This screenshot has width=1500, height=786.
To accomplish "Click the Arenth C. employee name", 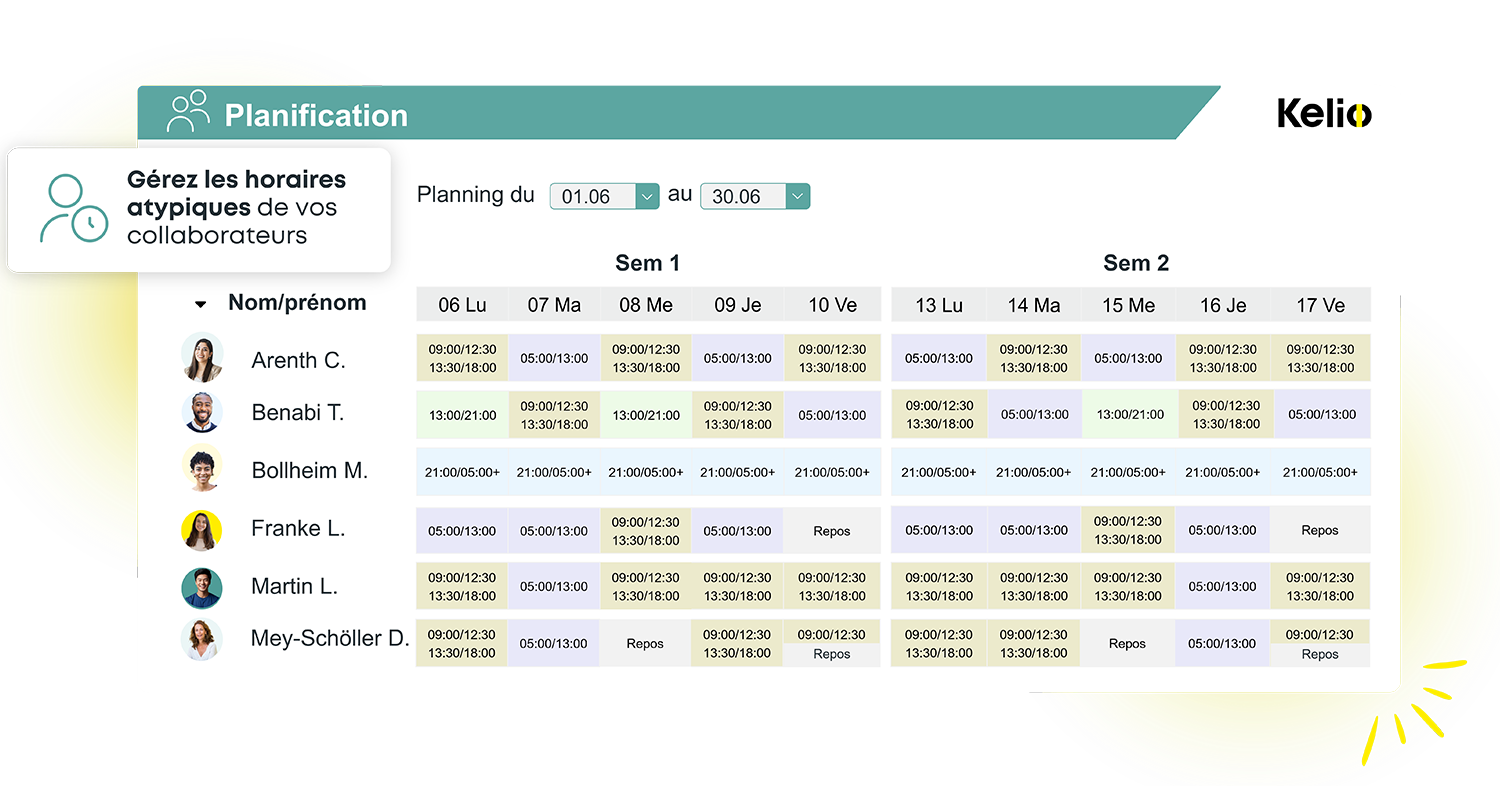I will click(298, 360).
